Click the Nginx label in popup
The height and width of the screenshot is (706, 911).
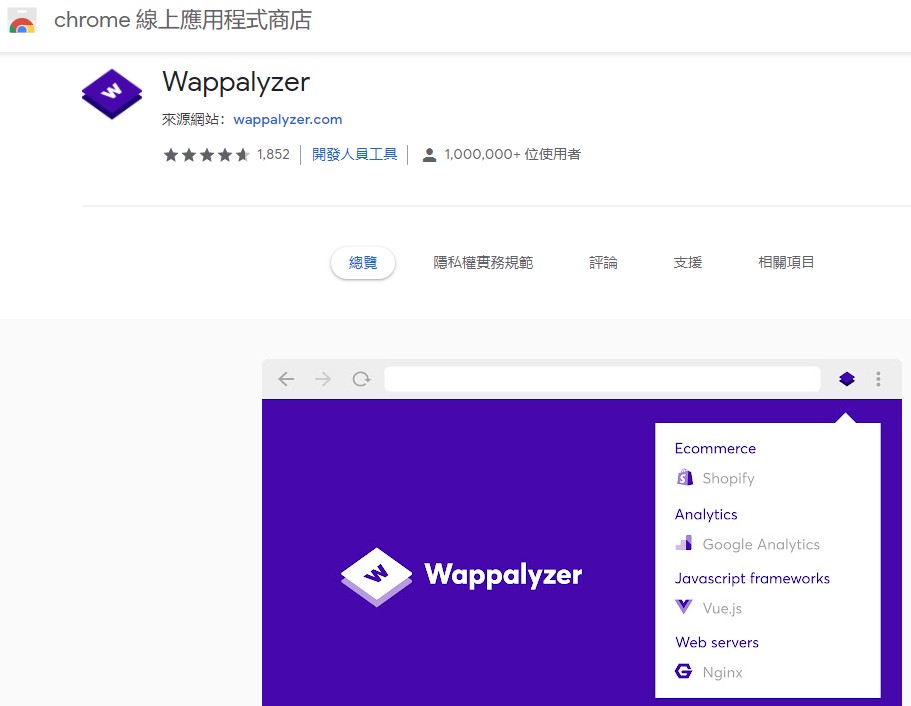[x=722, y=672]
